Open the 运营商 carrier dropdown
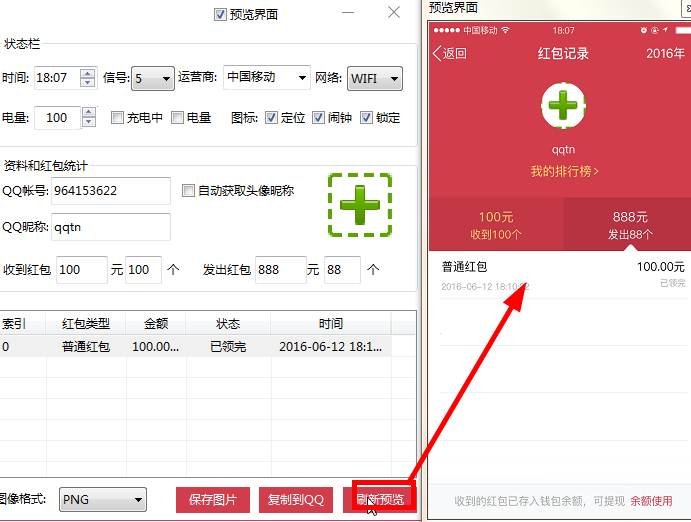The height and width of the screenshot is (522, 691). tap(267, 78)
